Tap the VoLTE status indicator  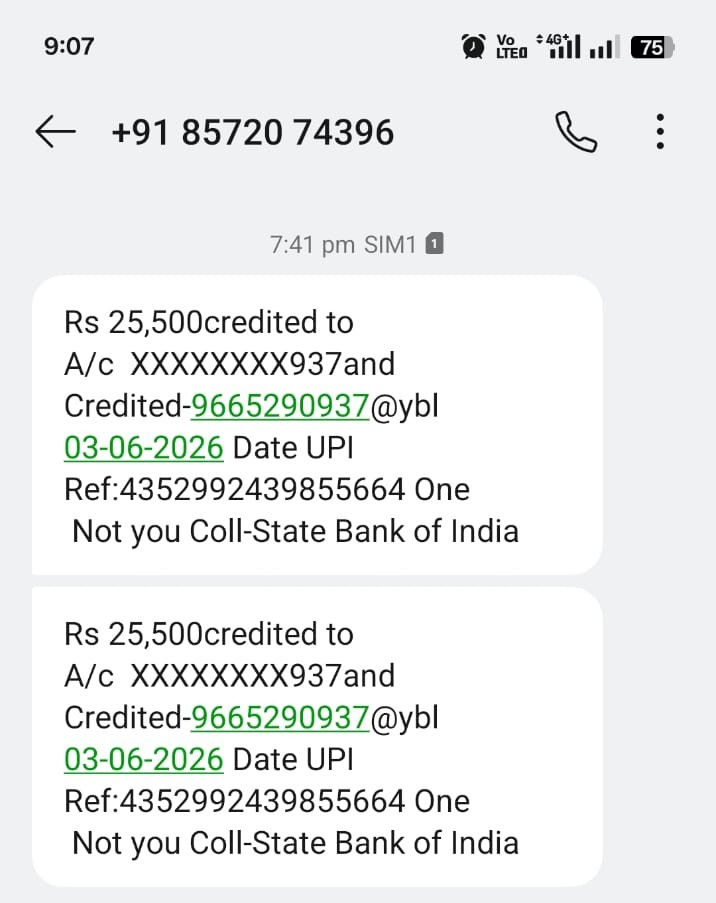coord(512,47)
